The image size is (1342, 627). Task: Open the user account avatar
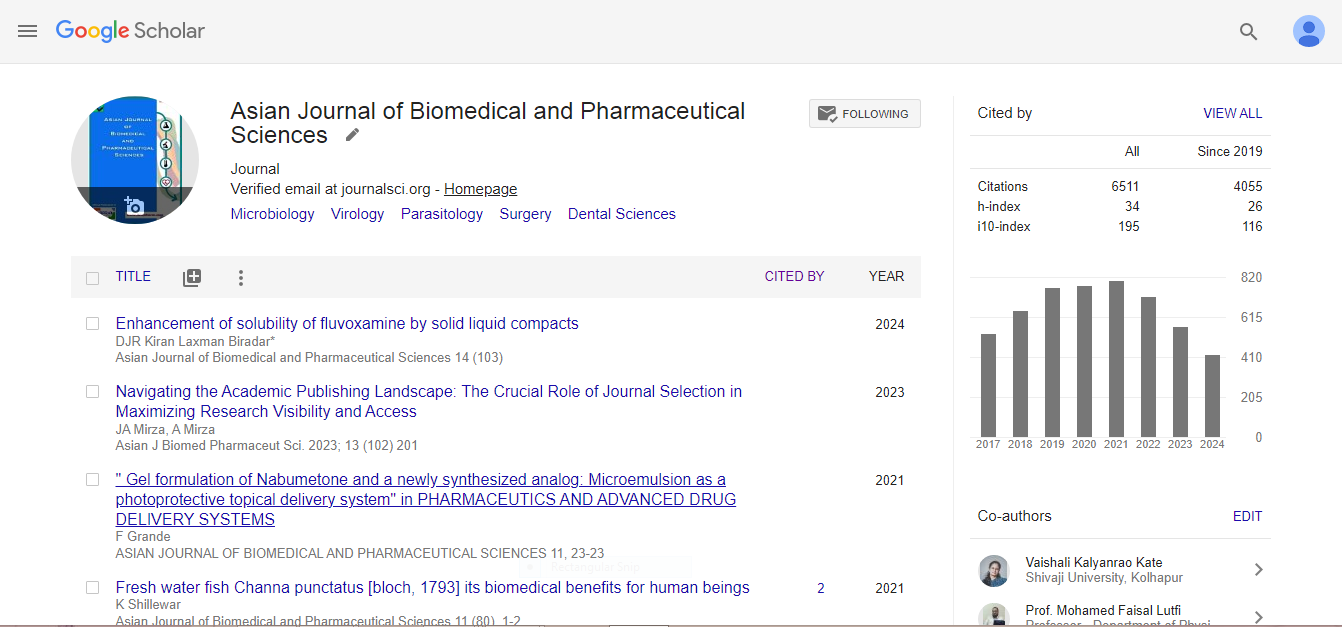[1308, 31]
